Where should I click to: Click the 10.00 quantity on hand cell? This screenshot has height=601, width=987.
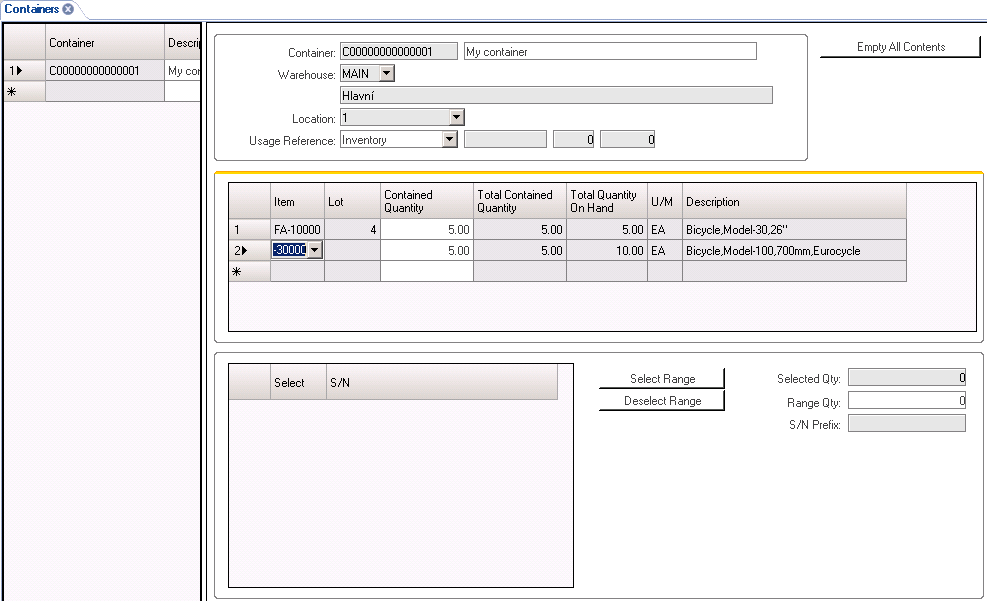coord(607,250)
